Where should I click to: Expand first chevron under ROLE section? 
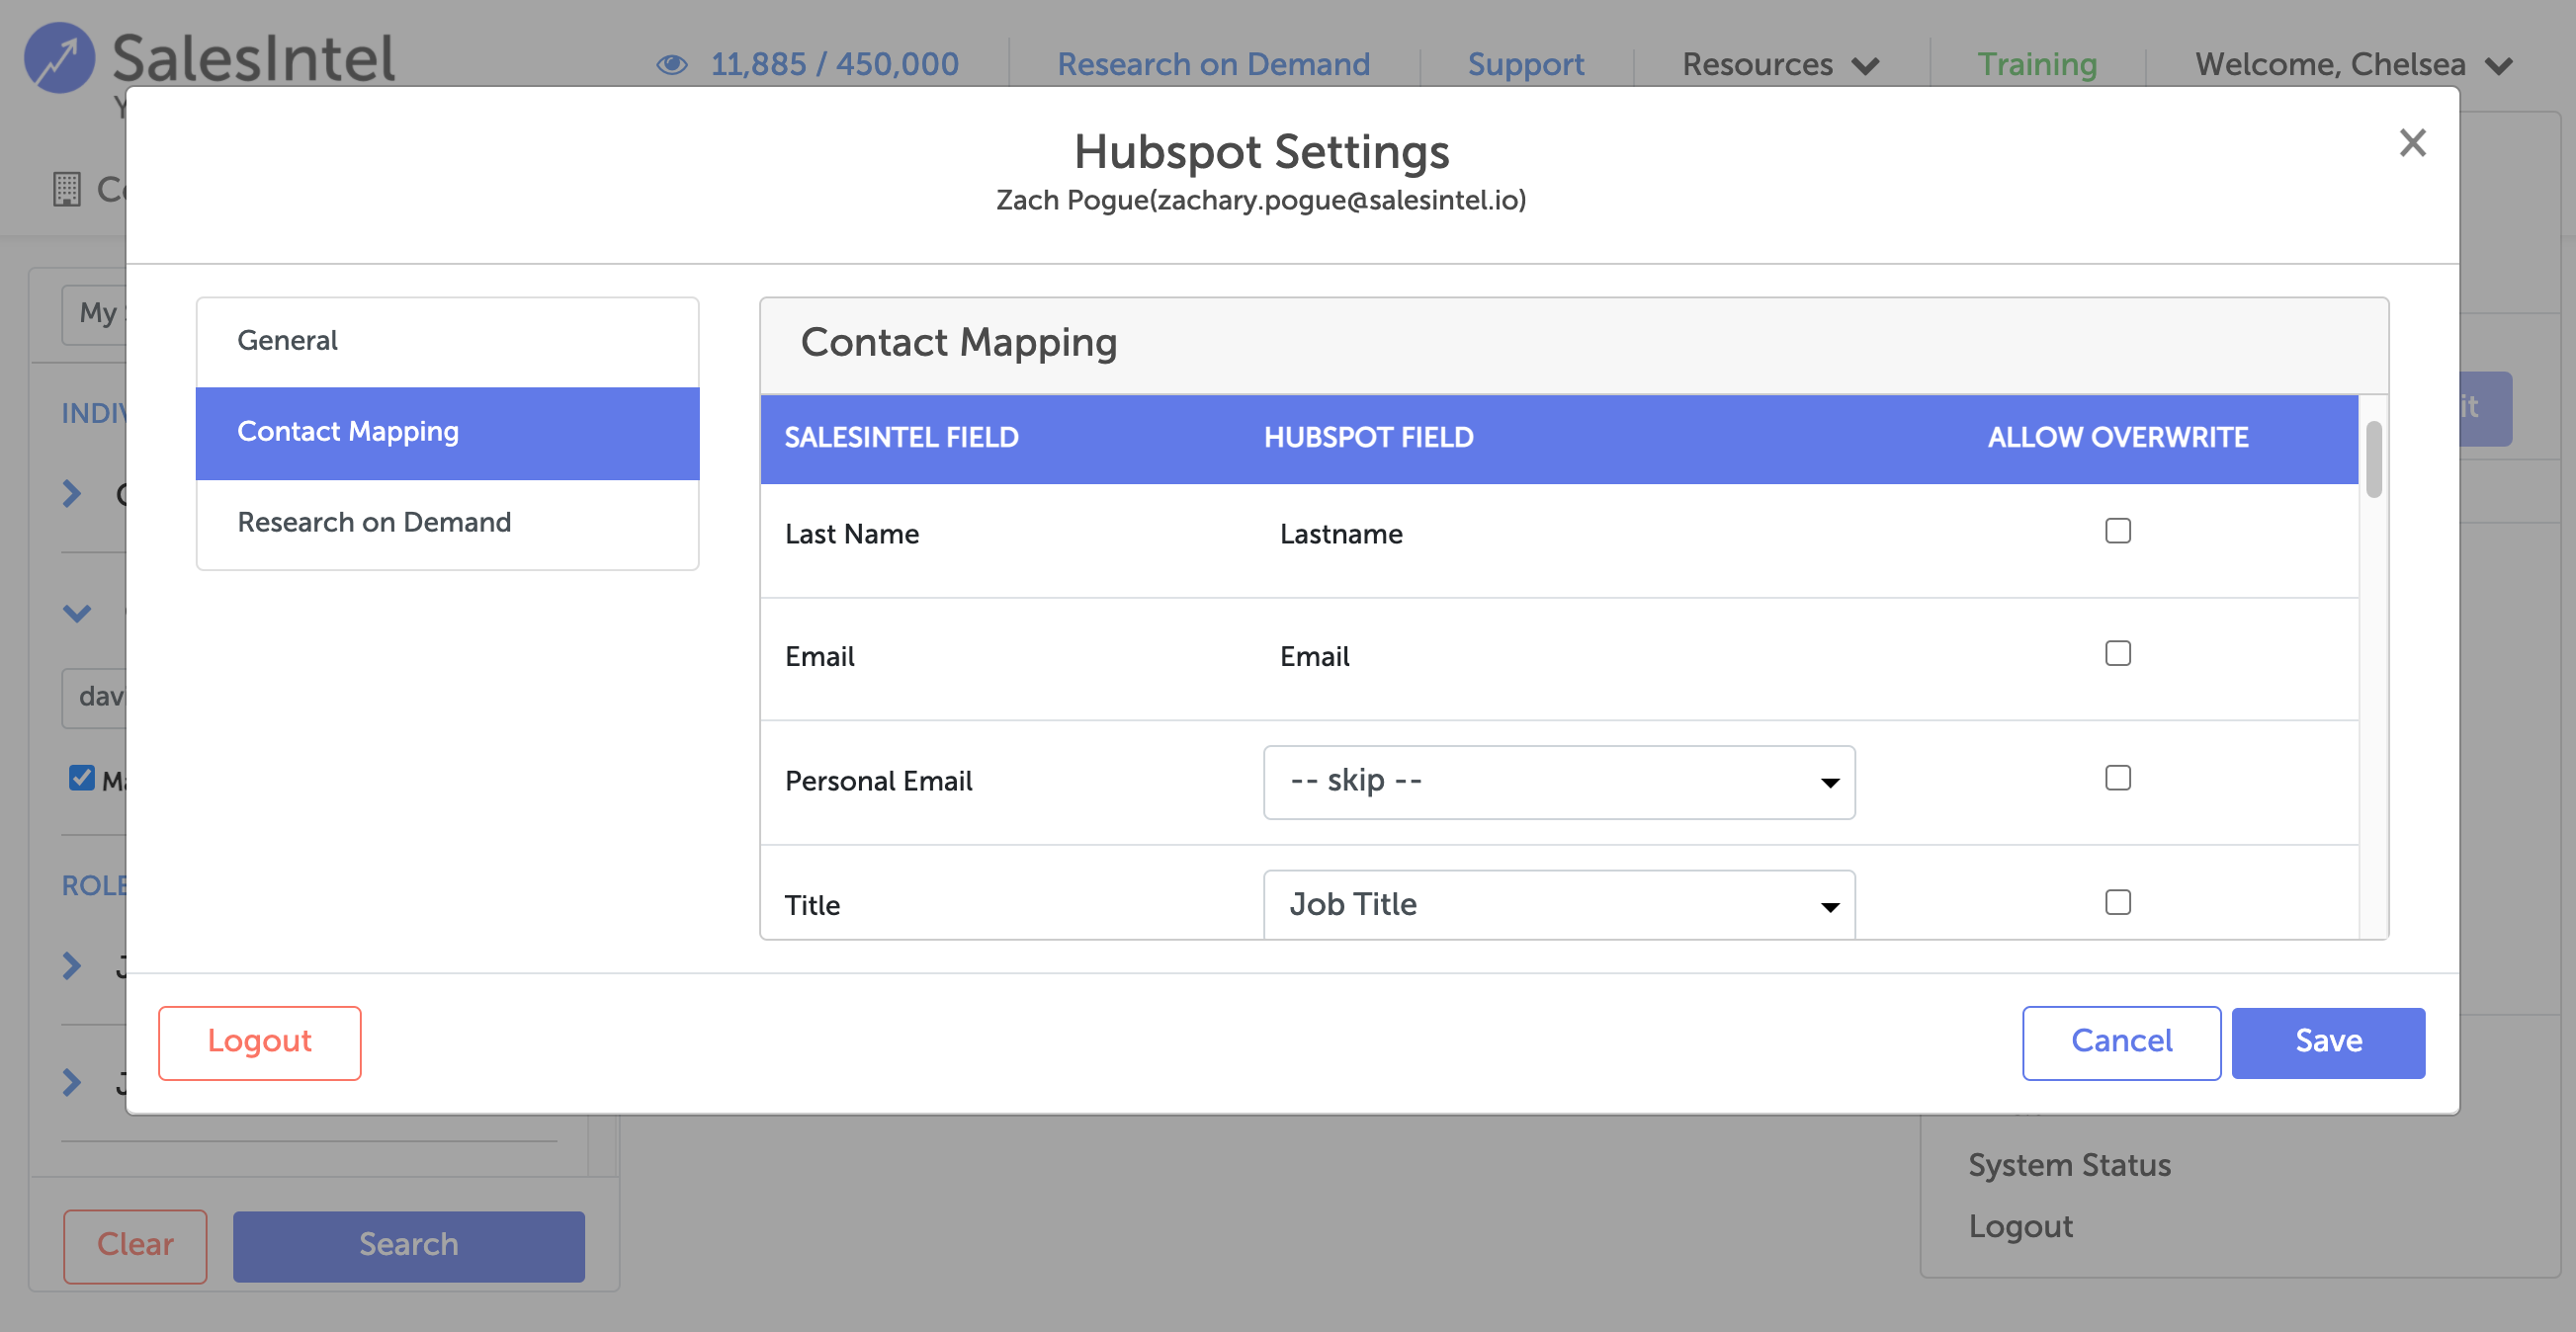point(72,966)
